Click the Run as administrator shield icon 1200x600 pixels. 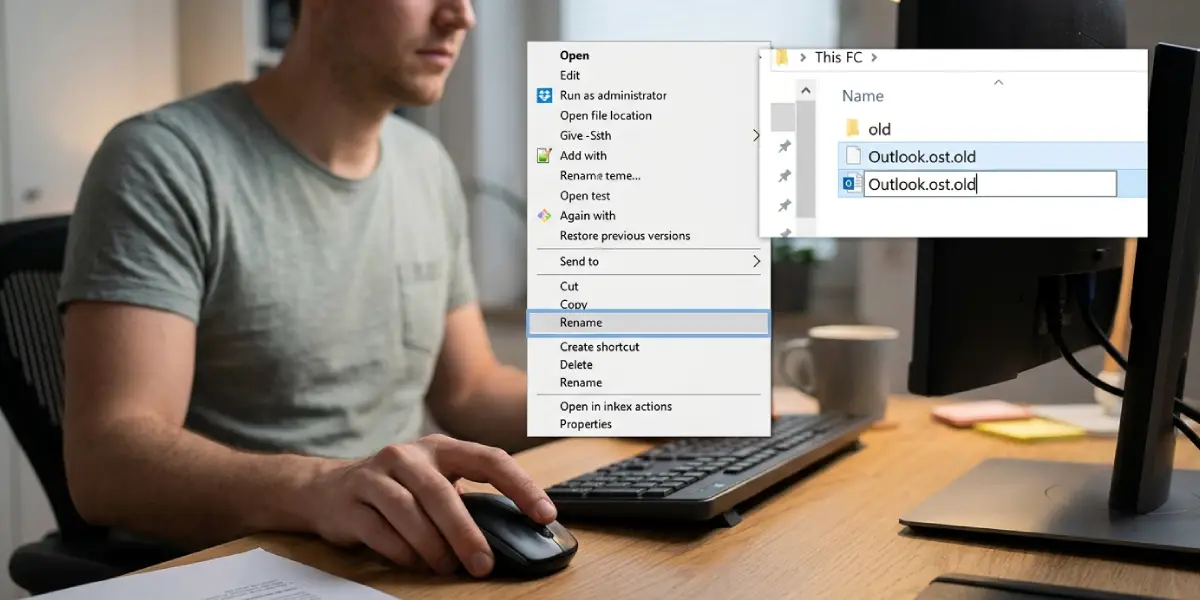(544, 95)
